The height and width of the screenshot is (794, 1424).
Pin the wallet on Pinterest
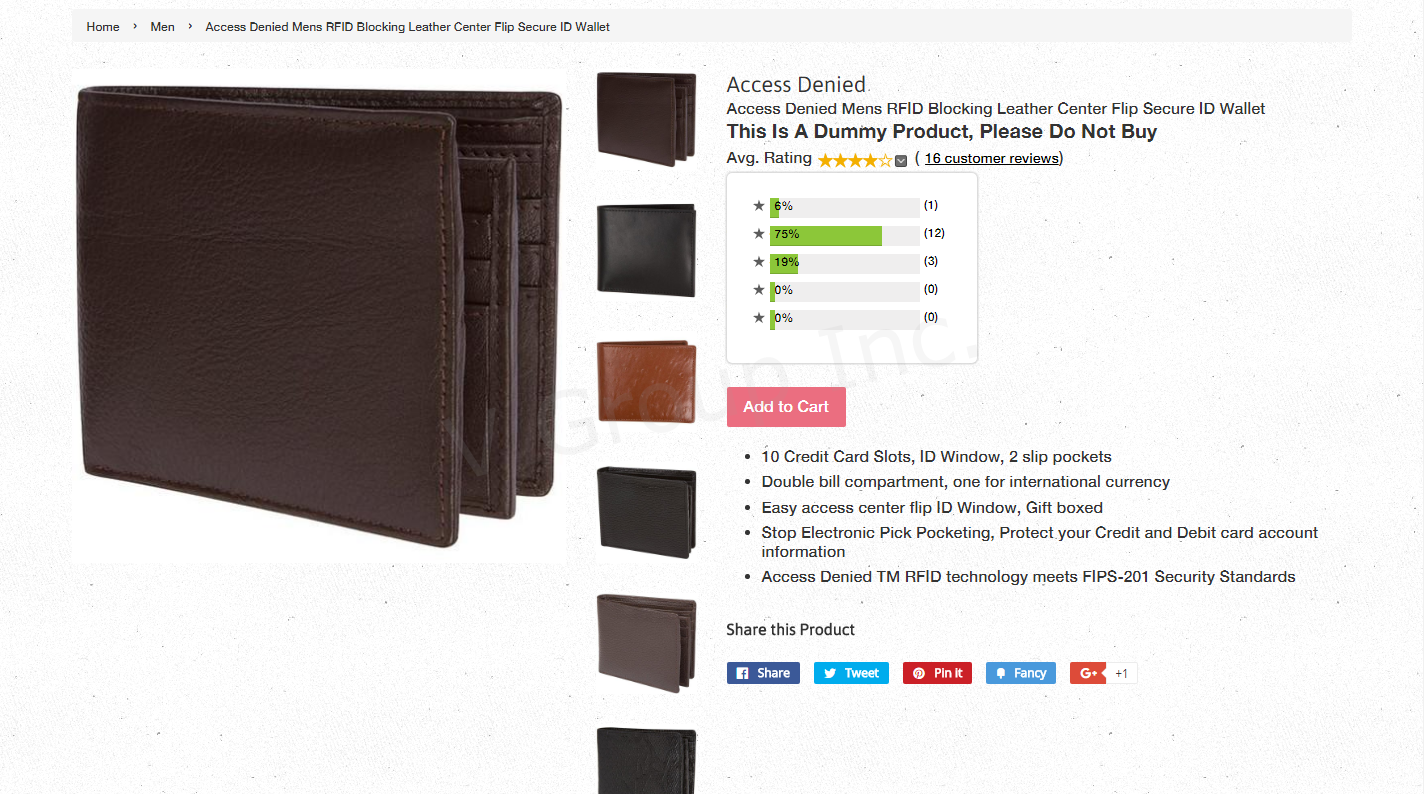click(937, 673)
